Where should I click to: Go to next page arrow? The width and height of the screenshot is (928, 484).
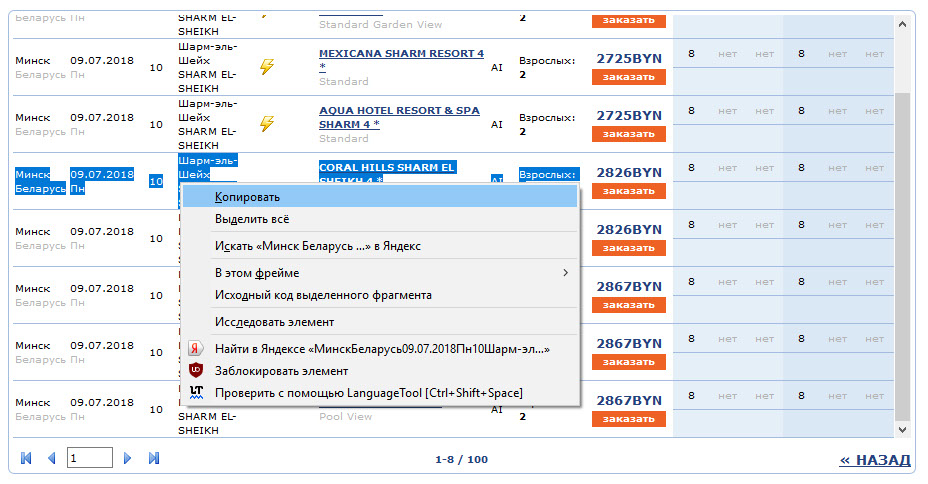128,458
